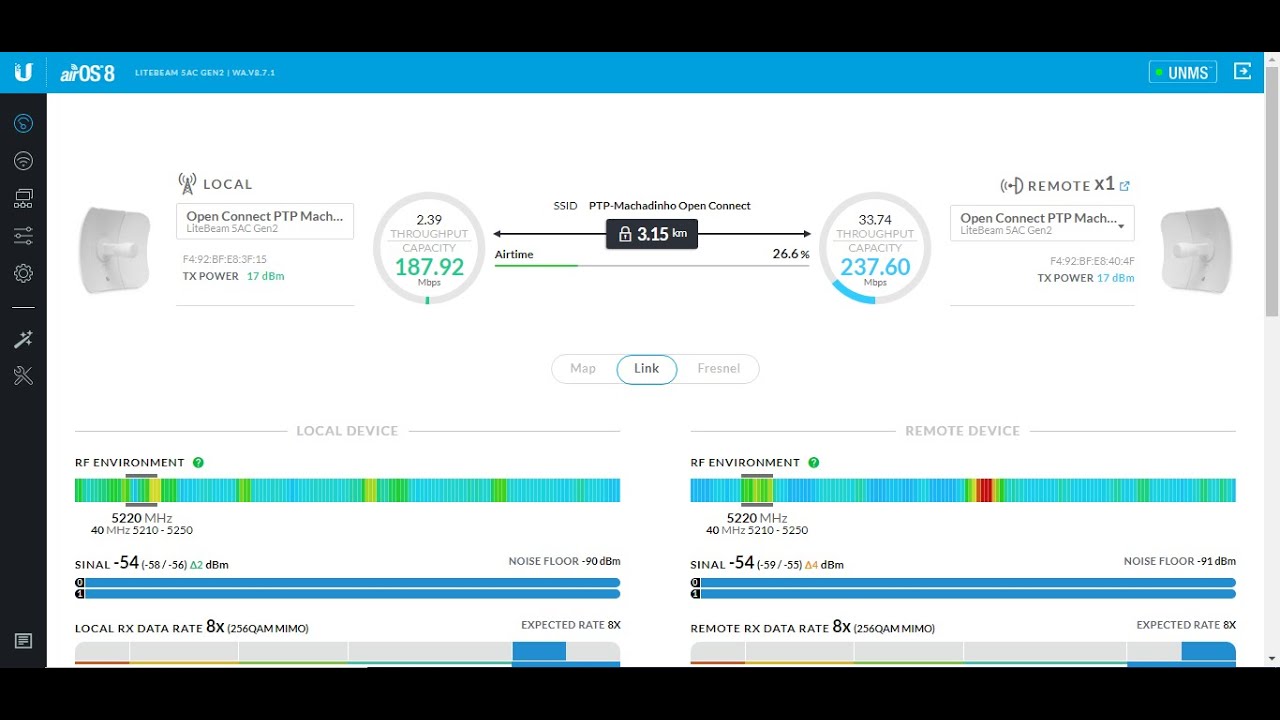
Task: Open the main dashboard sidebar icon
Action: pyautogui.click(x=23, y=123)
